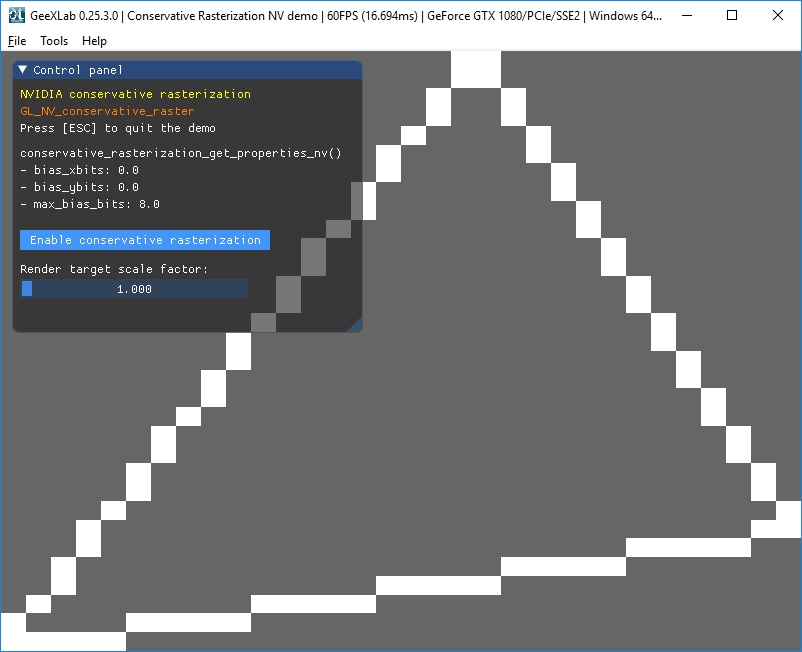Click the 'Render target scale factor:' label
802x652 pixels.
(114, 269)
